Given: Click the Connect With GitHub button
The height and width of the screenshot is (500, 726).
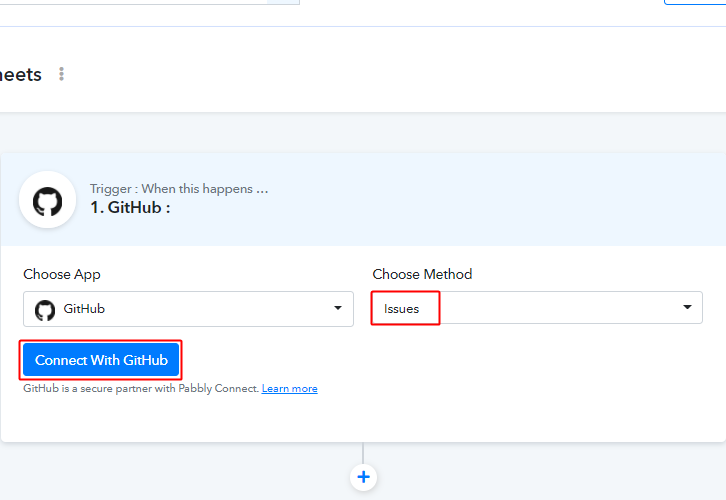Looking at the screenshot, I should 101,360.
